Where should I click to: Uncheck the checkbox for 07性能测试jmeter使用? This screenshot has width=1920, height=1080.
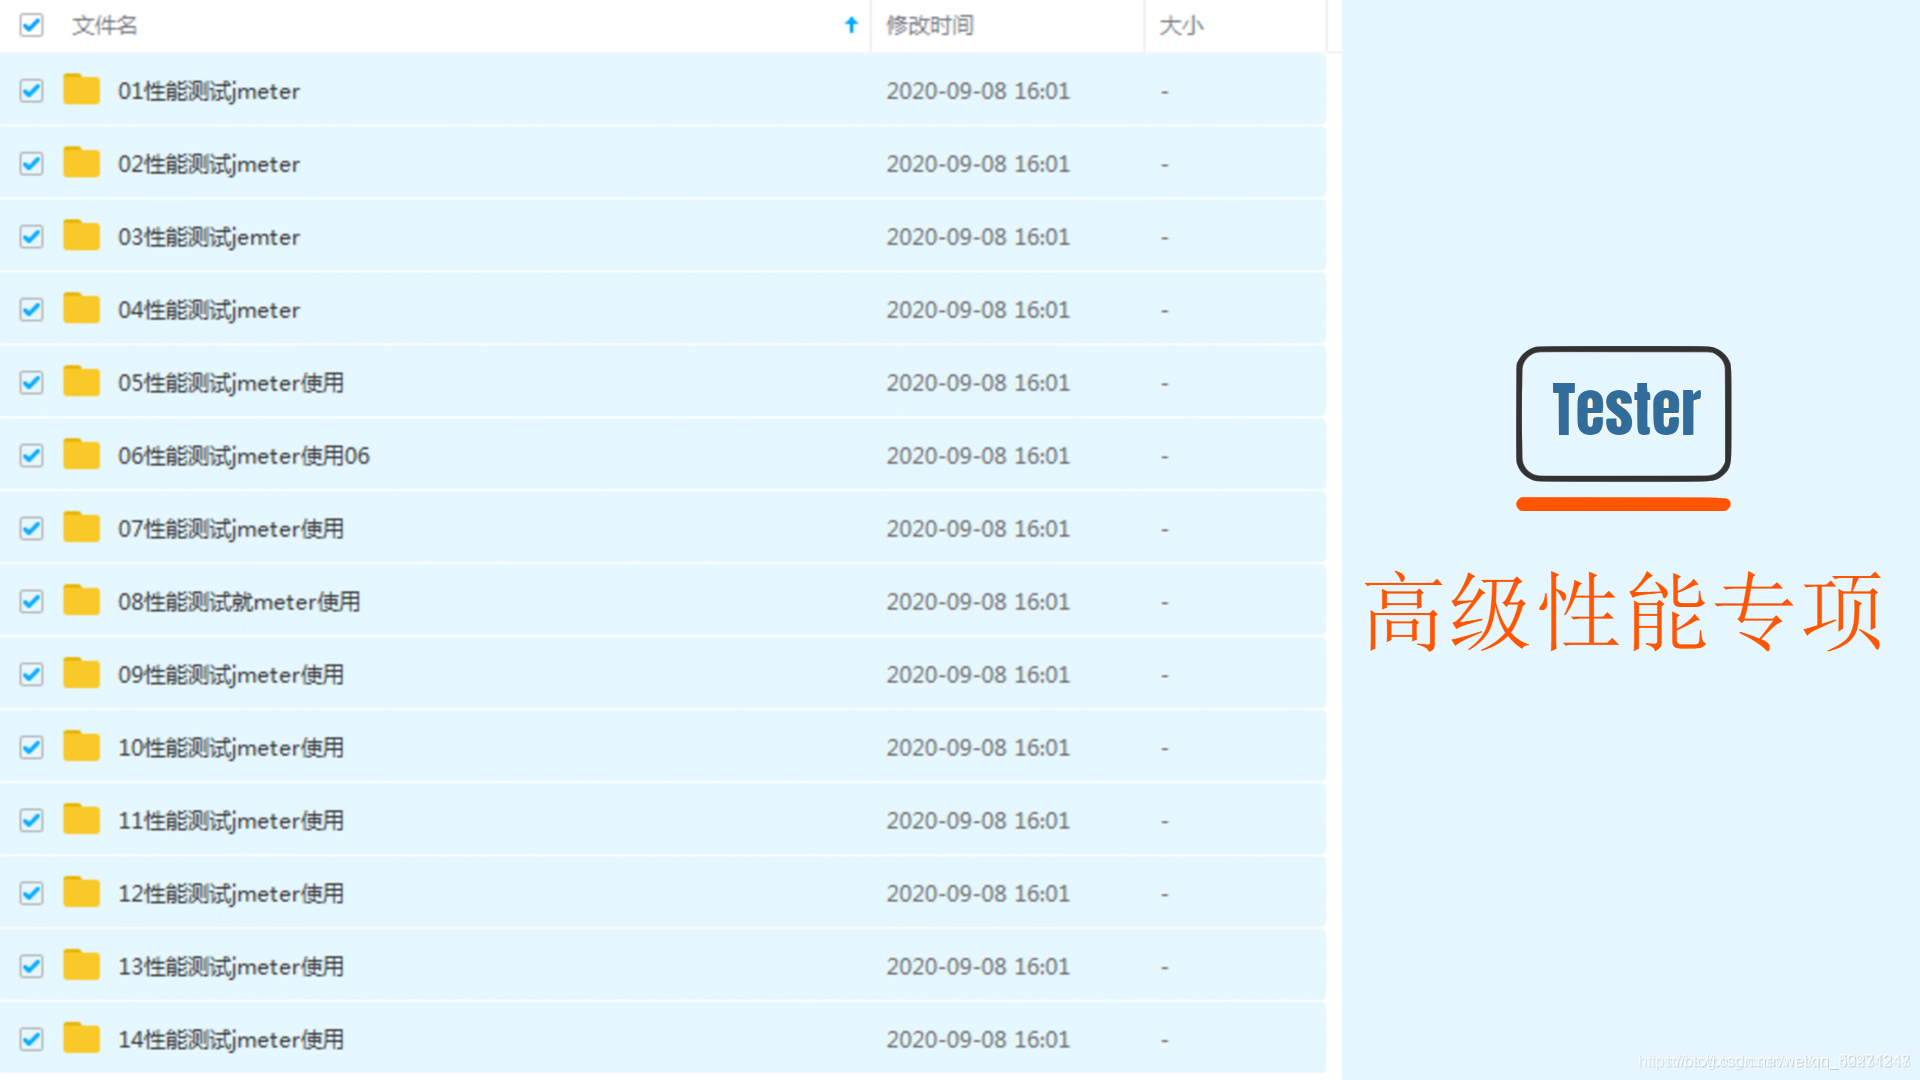(32, 529)
